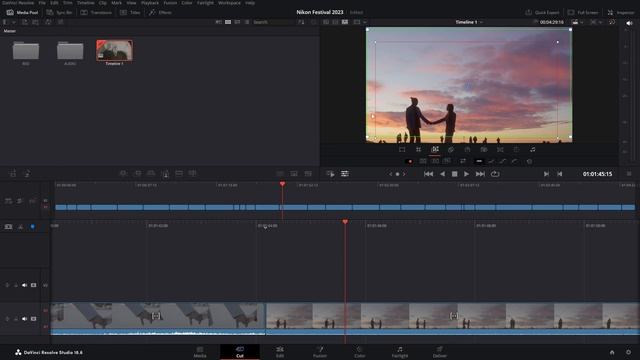Open project settings gear
This screenshot has height=360, width=640.
coord(628,352)
